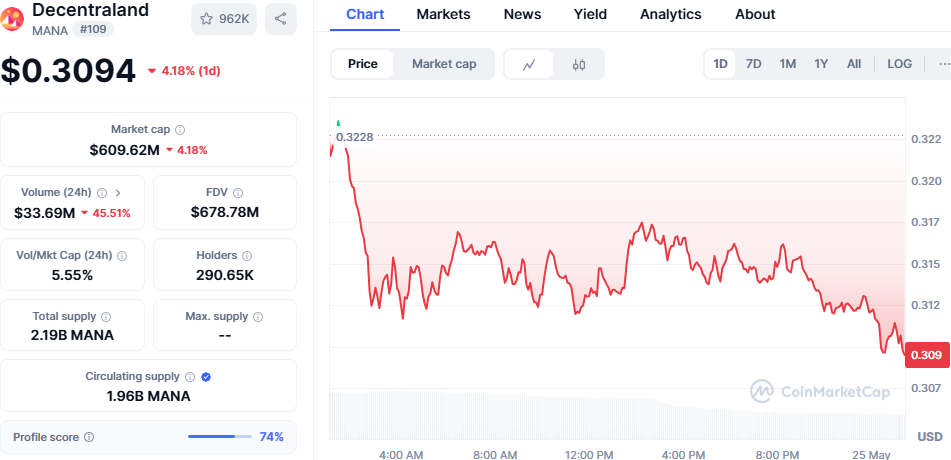Open info icon beside Market cap
This screenshot has width=951, height=460.
[180, 130]
